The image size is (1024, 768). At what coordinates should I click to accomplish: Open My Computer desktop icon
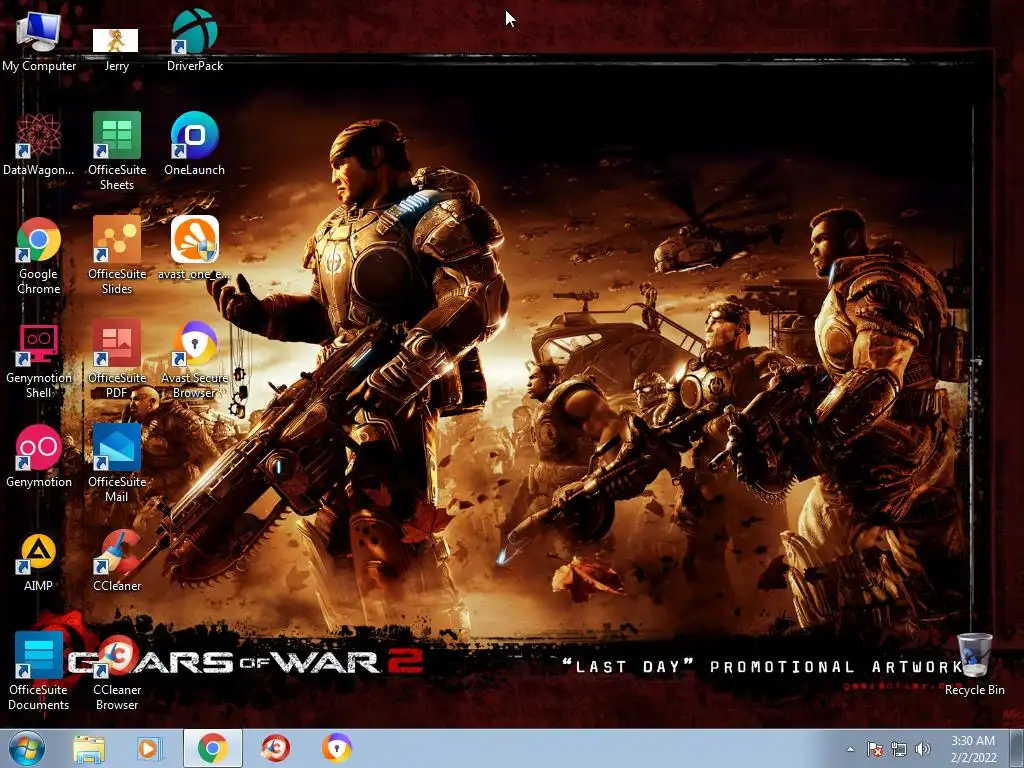tap(39, 41)
